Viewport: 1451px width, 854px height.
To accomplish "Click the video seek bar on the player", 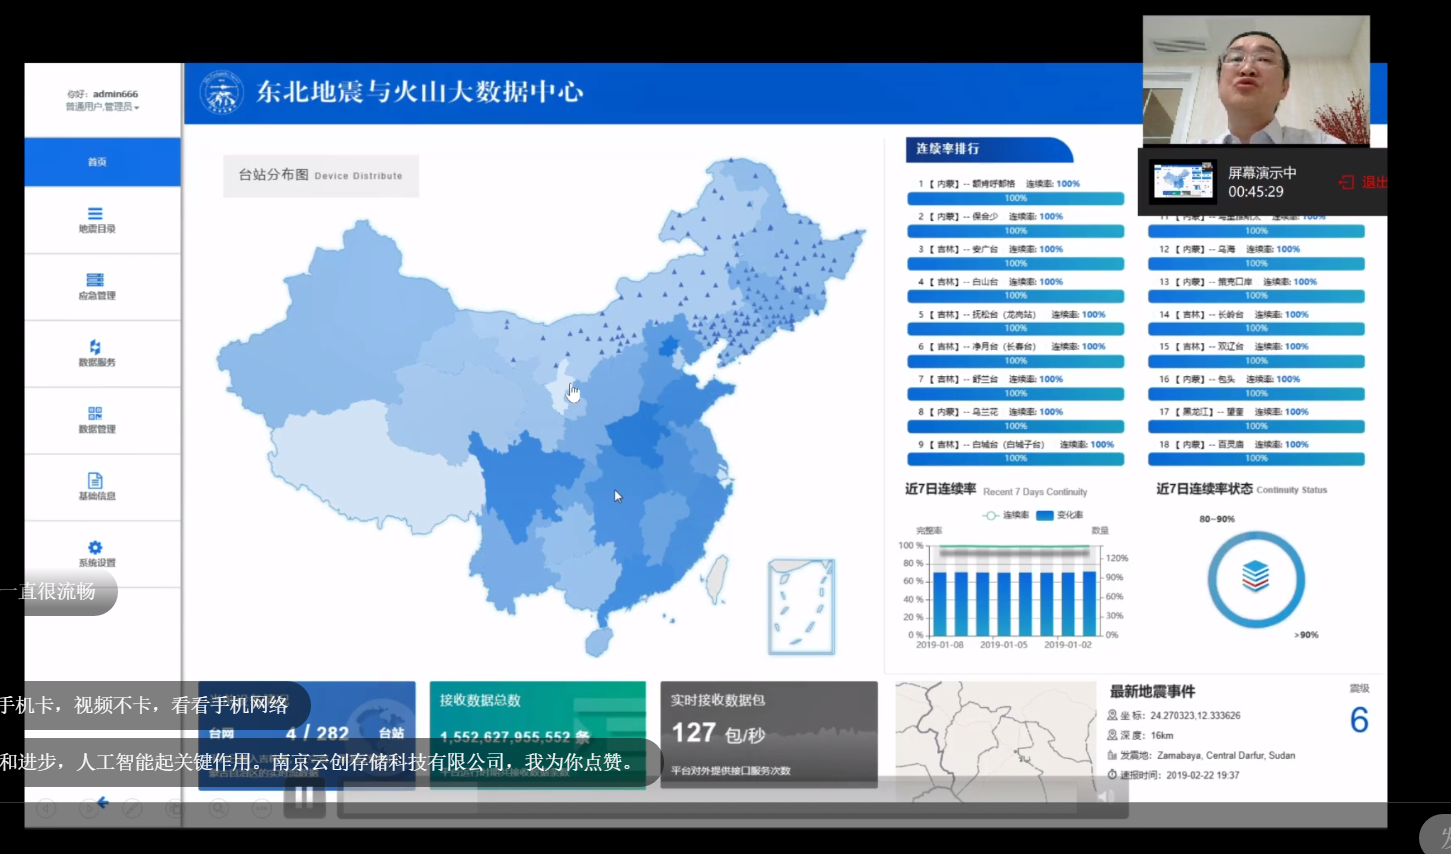I will pos(709,797).
